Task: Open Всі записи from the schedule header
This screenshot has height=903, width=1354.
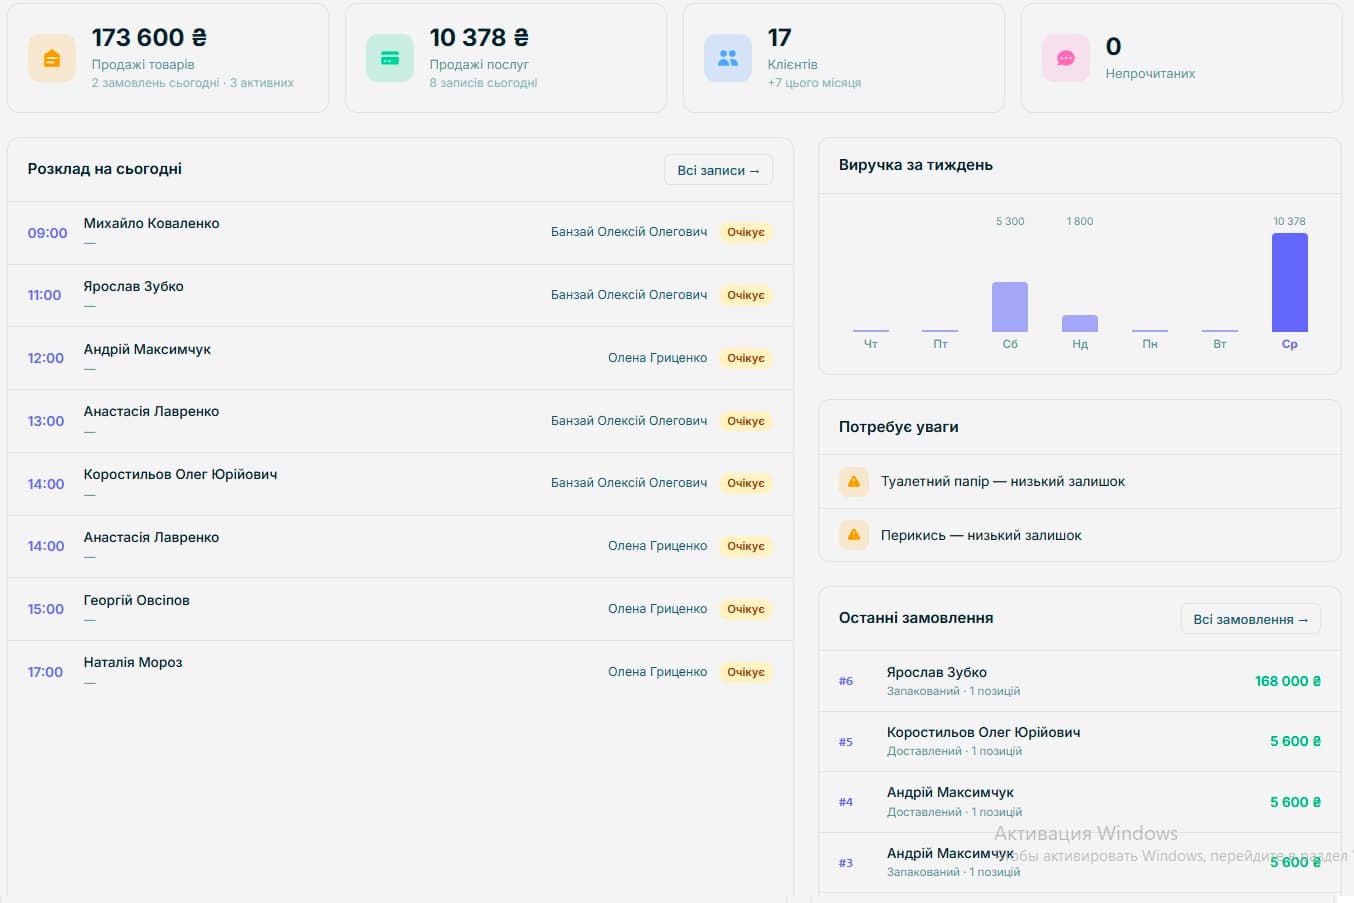Action: [x=718, y=169]
